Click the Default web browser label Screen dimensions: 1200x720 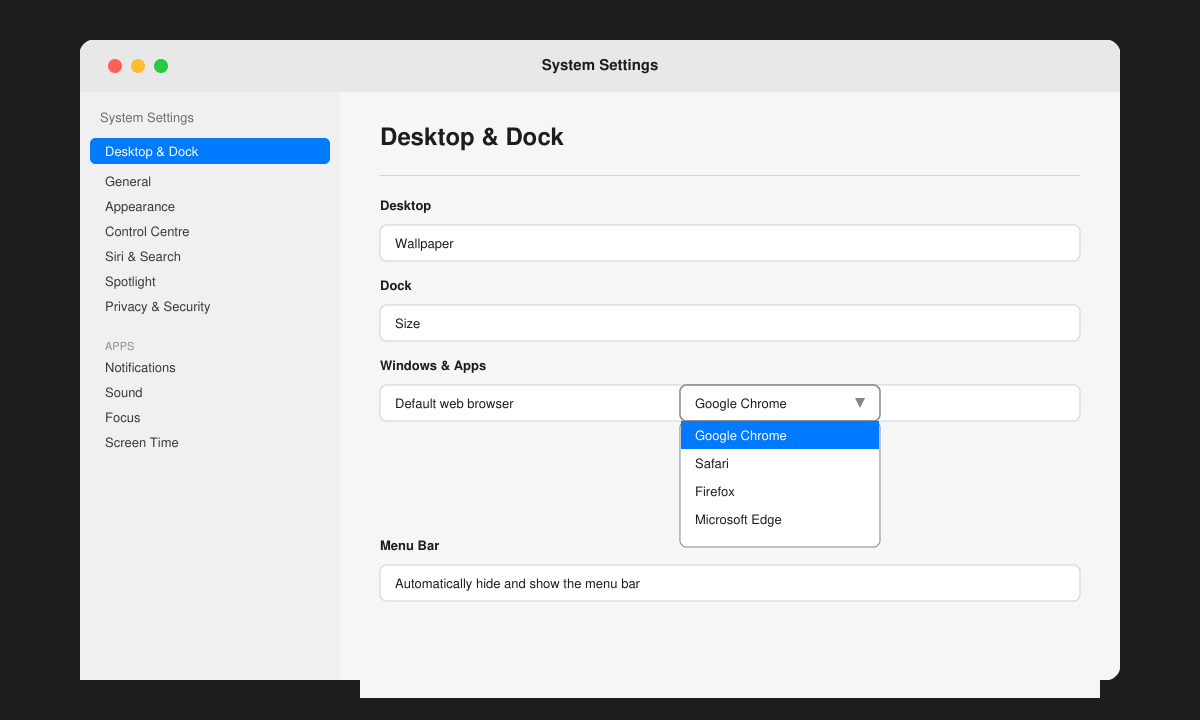click(454, 404)
